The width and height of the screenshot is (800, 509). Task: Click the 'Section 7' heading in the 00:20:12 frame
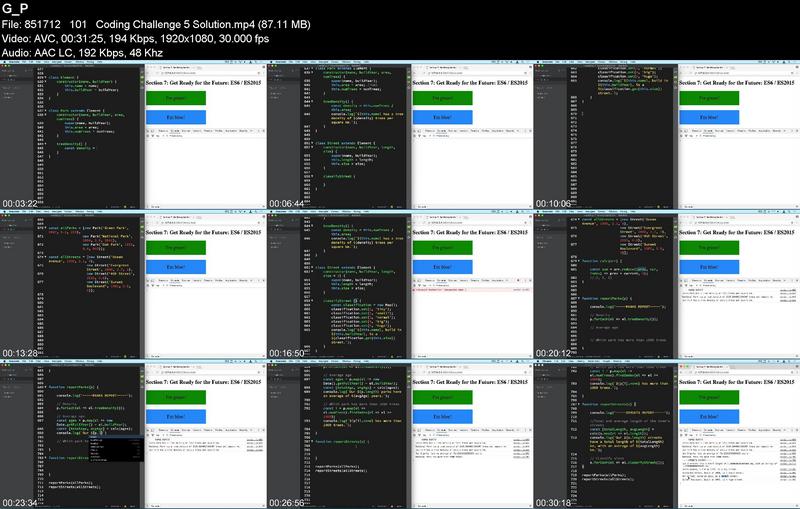tap(737, 233)
